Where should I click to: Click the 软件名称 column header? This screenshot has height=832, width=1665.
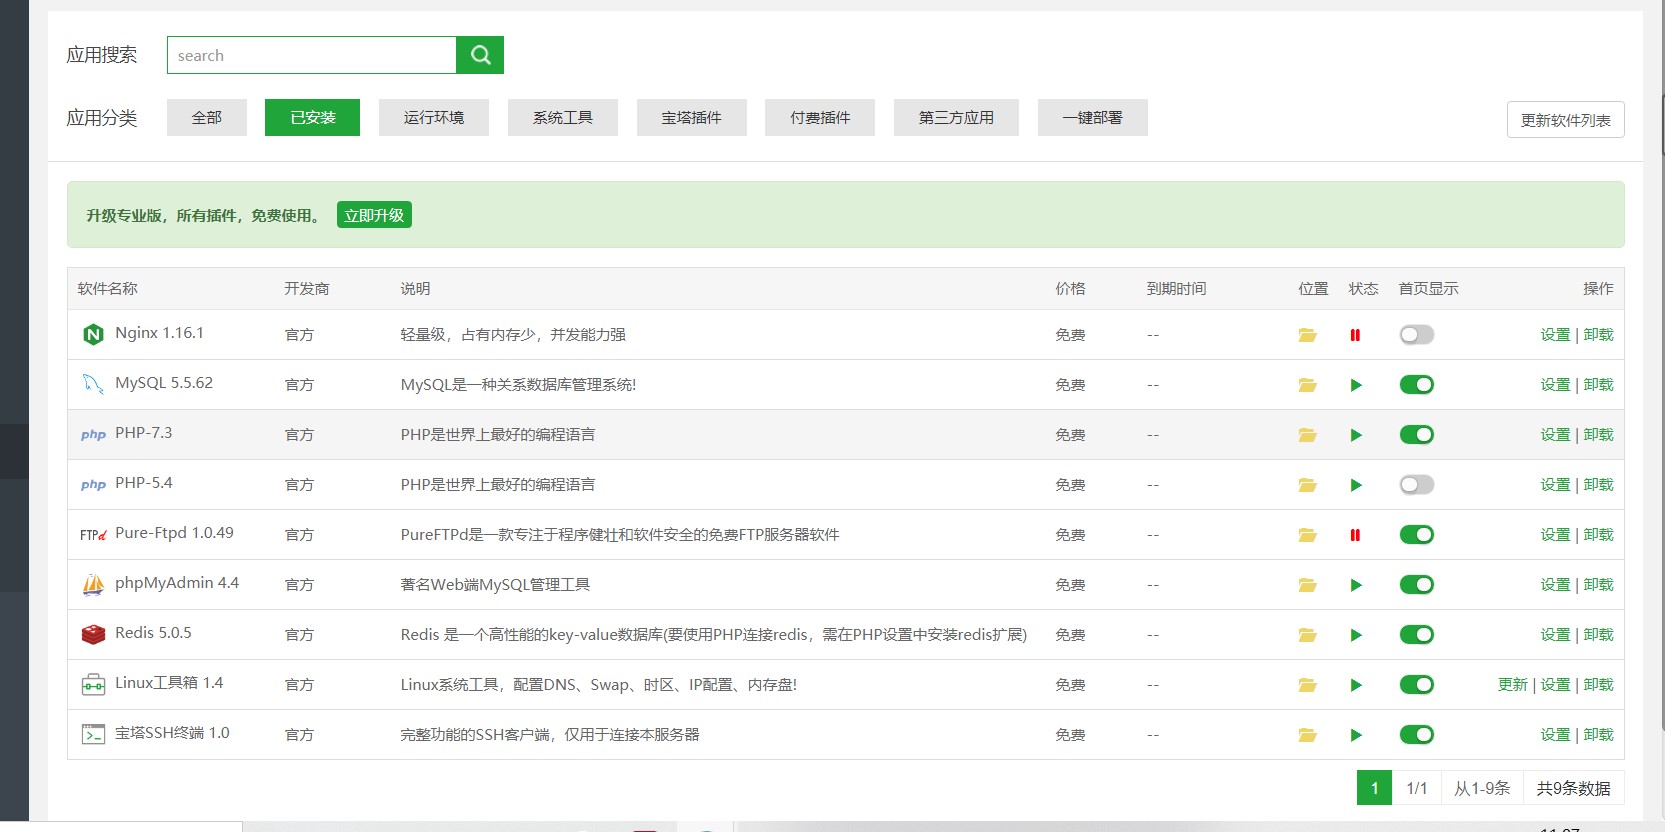pyautogui.click(x=107, y=288)
